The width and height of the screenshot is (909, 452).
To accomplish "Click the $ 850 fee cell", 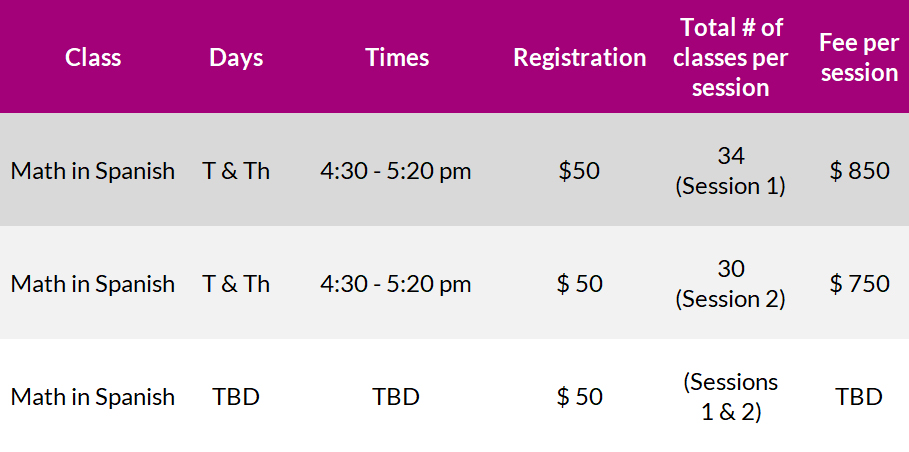I will [x=860, y=171].
